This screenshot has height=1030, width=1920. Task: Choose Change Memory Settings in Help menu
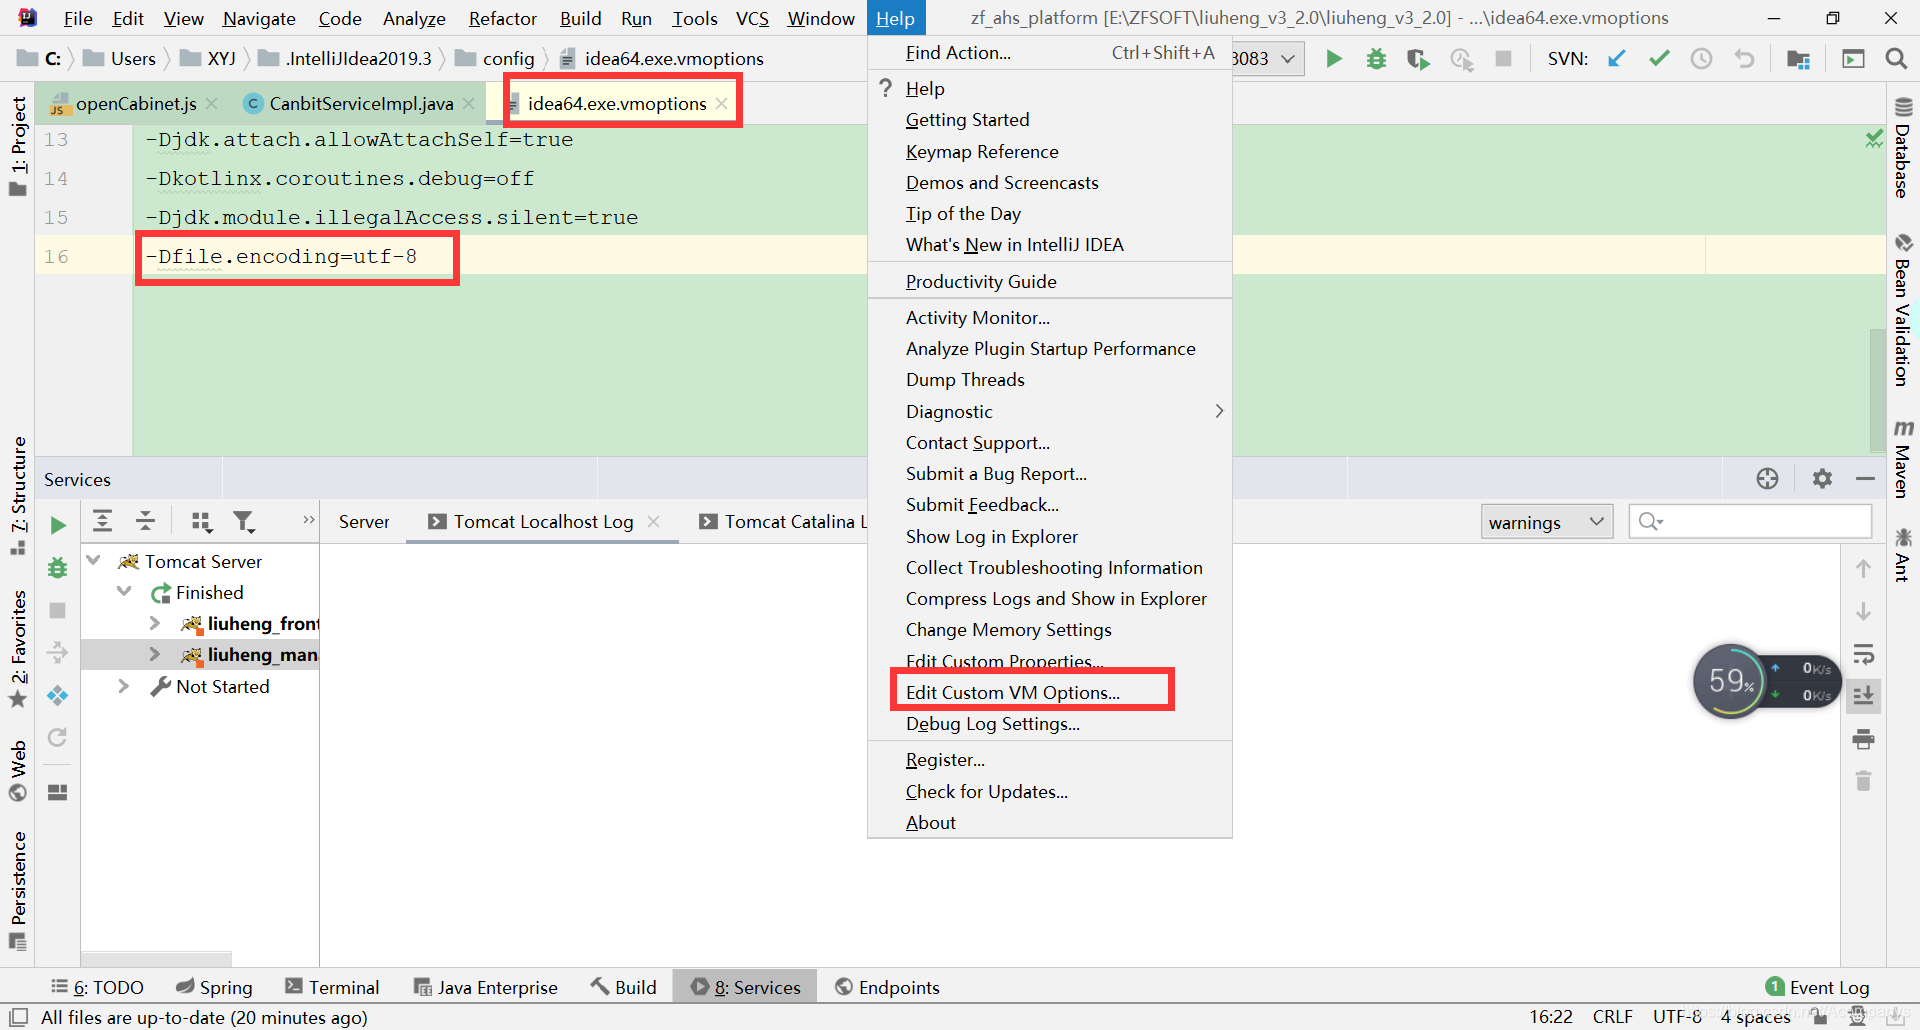[1049, 629]
